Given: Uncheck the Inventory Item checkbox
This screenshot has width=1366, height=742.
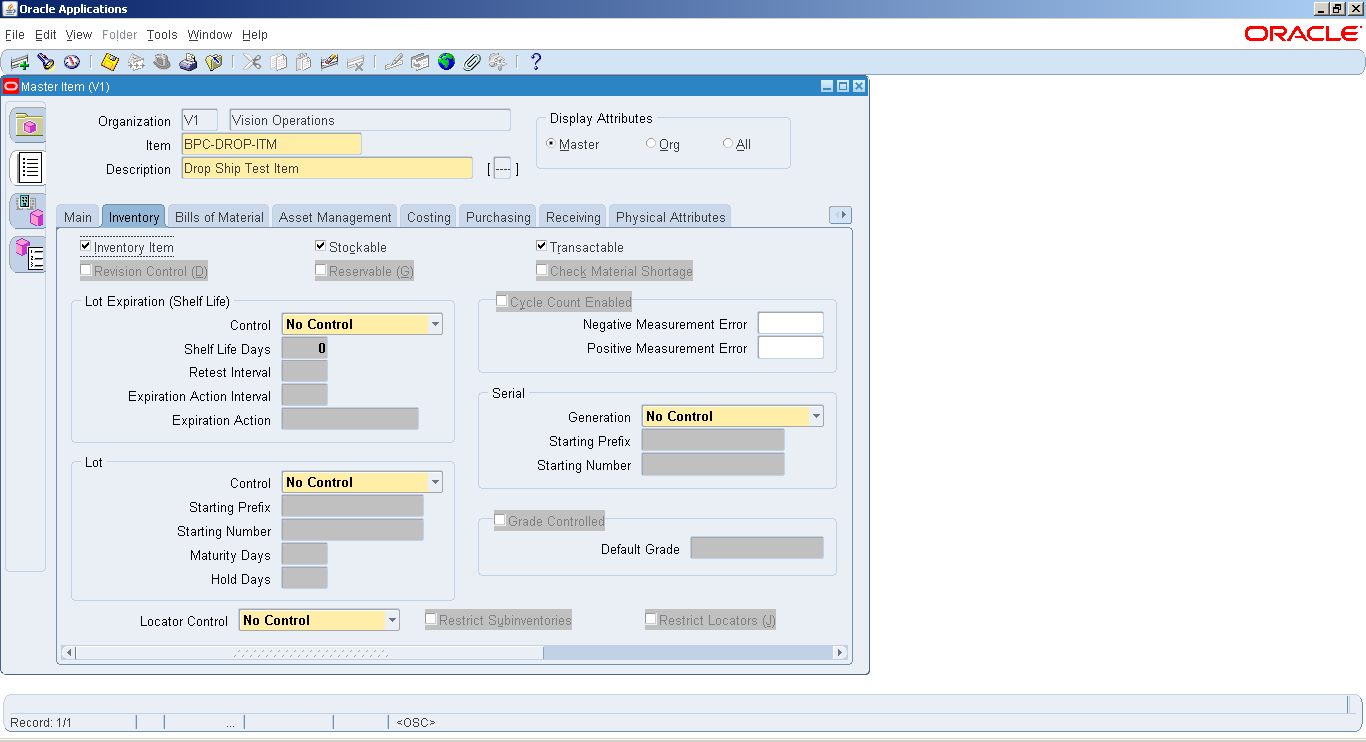Looking at the screenshot, I should (86, 246).
